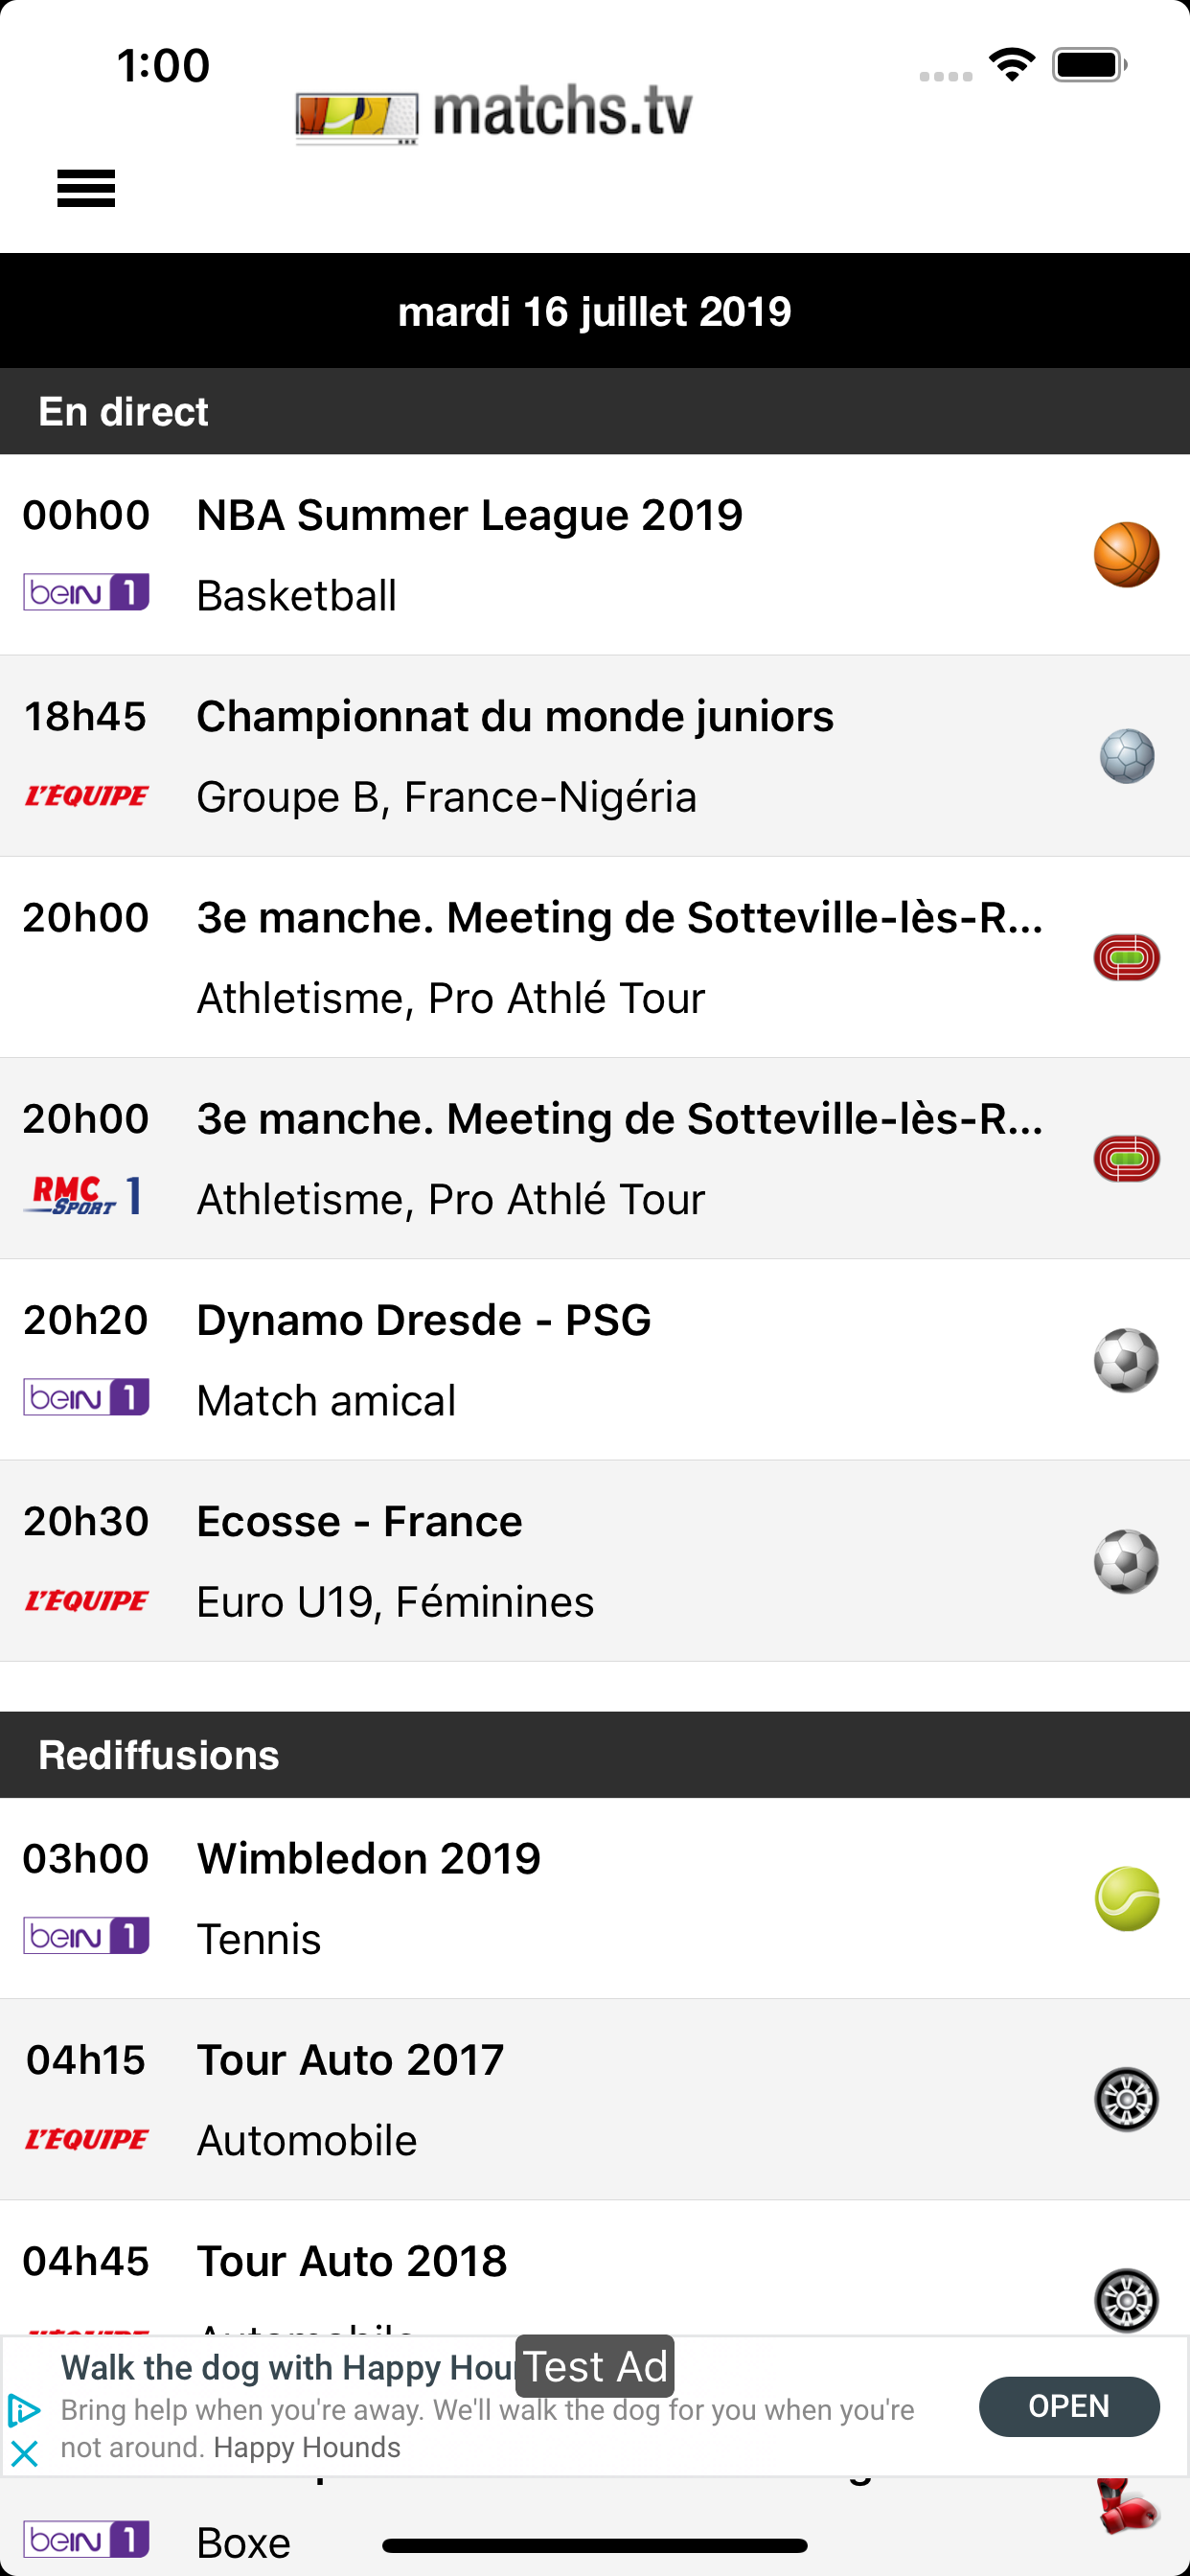Viewport: 1190px width, 2576px height.
Task: Tap the beIN 1 logo beside Wimbledon
Action: point(87,1937)
